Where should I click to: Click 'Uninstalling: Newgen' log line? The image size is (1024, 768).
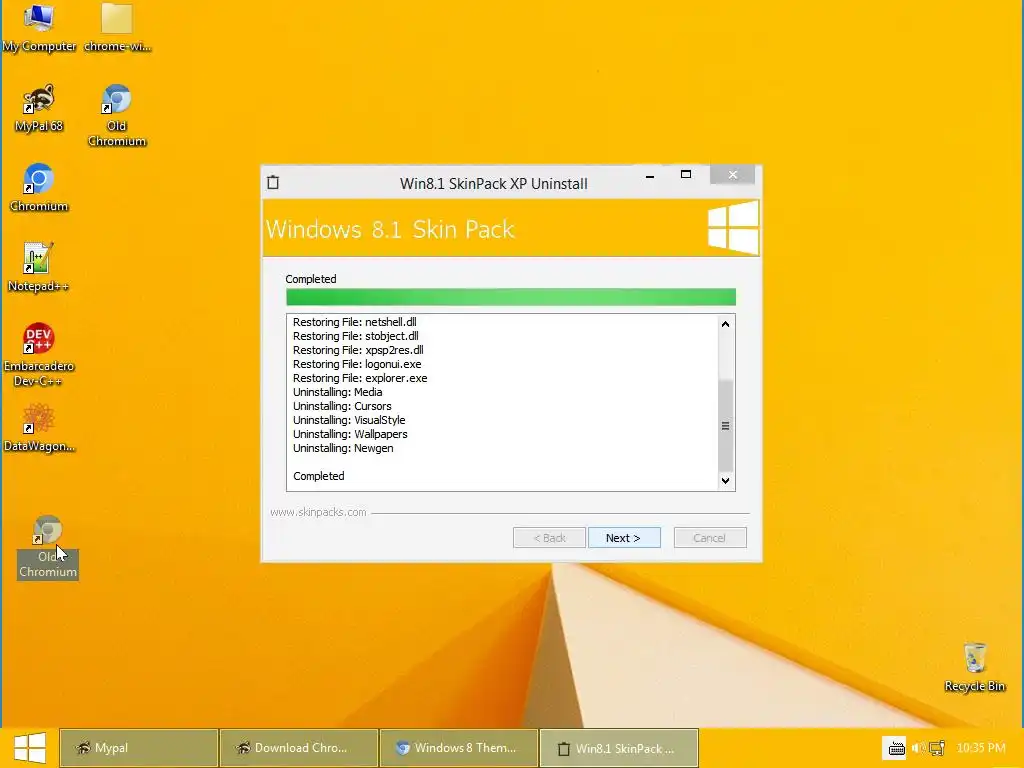pyautogui.click(x=343, y=448)
